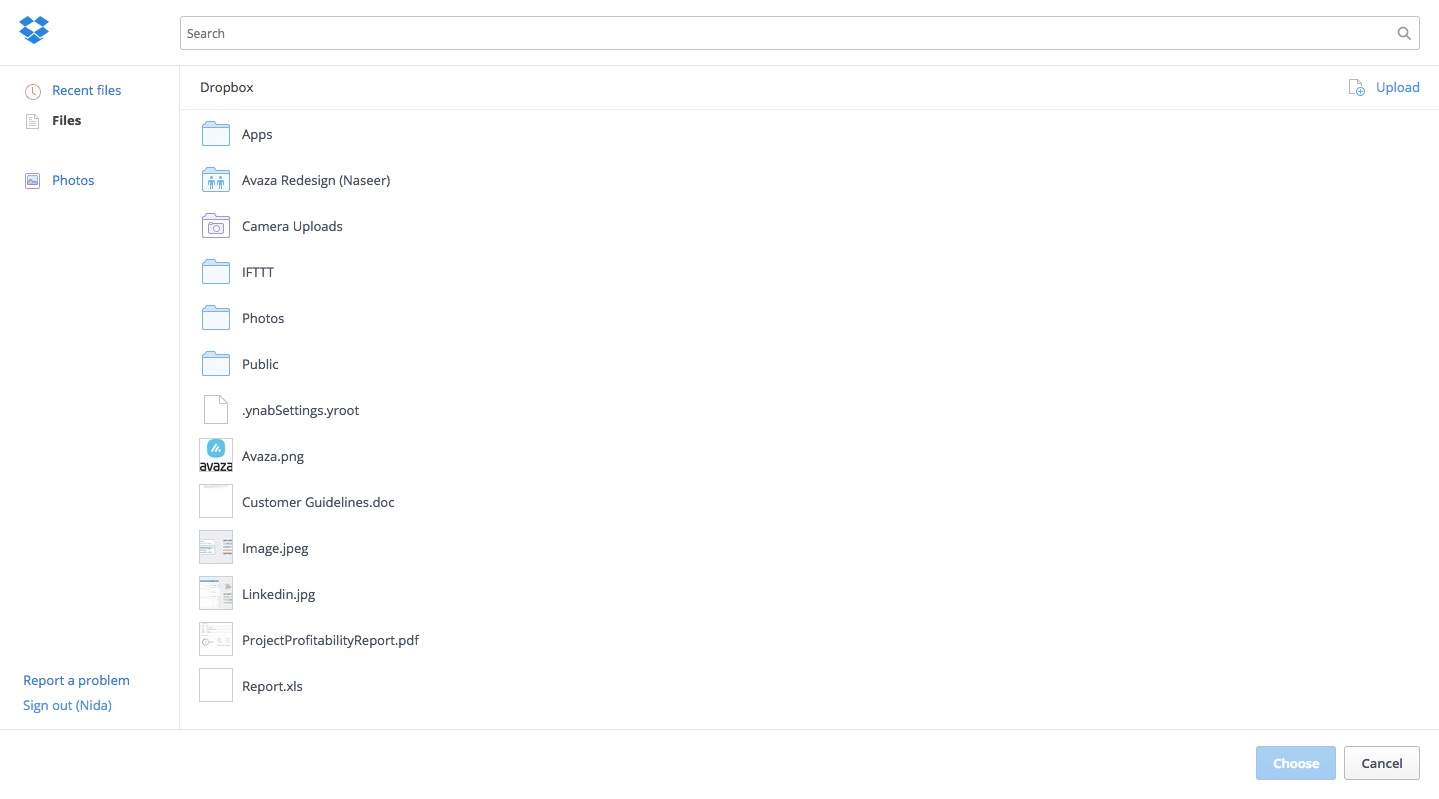Click the Linkedin.jpg thumbnail
The width and height of the screenshot is (1439, 799).
pos(216,594)
